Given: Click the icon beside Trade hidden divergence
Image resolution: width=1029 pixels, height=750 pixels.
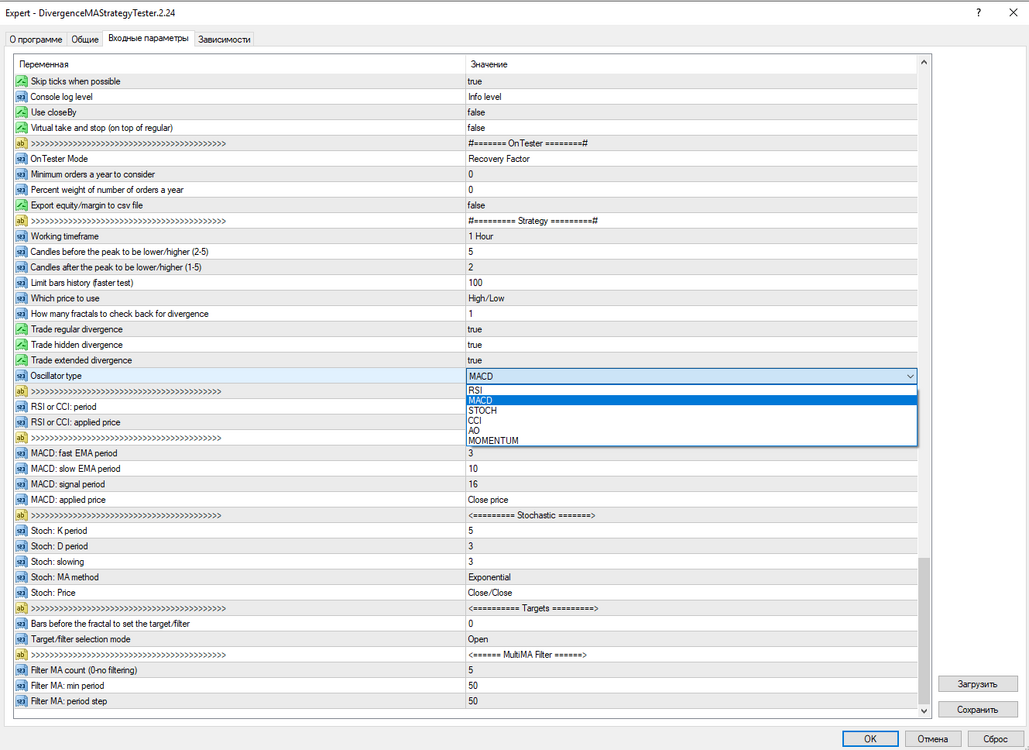Looking at the screenshot, I should click(22, 345).
